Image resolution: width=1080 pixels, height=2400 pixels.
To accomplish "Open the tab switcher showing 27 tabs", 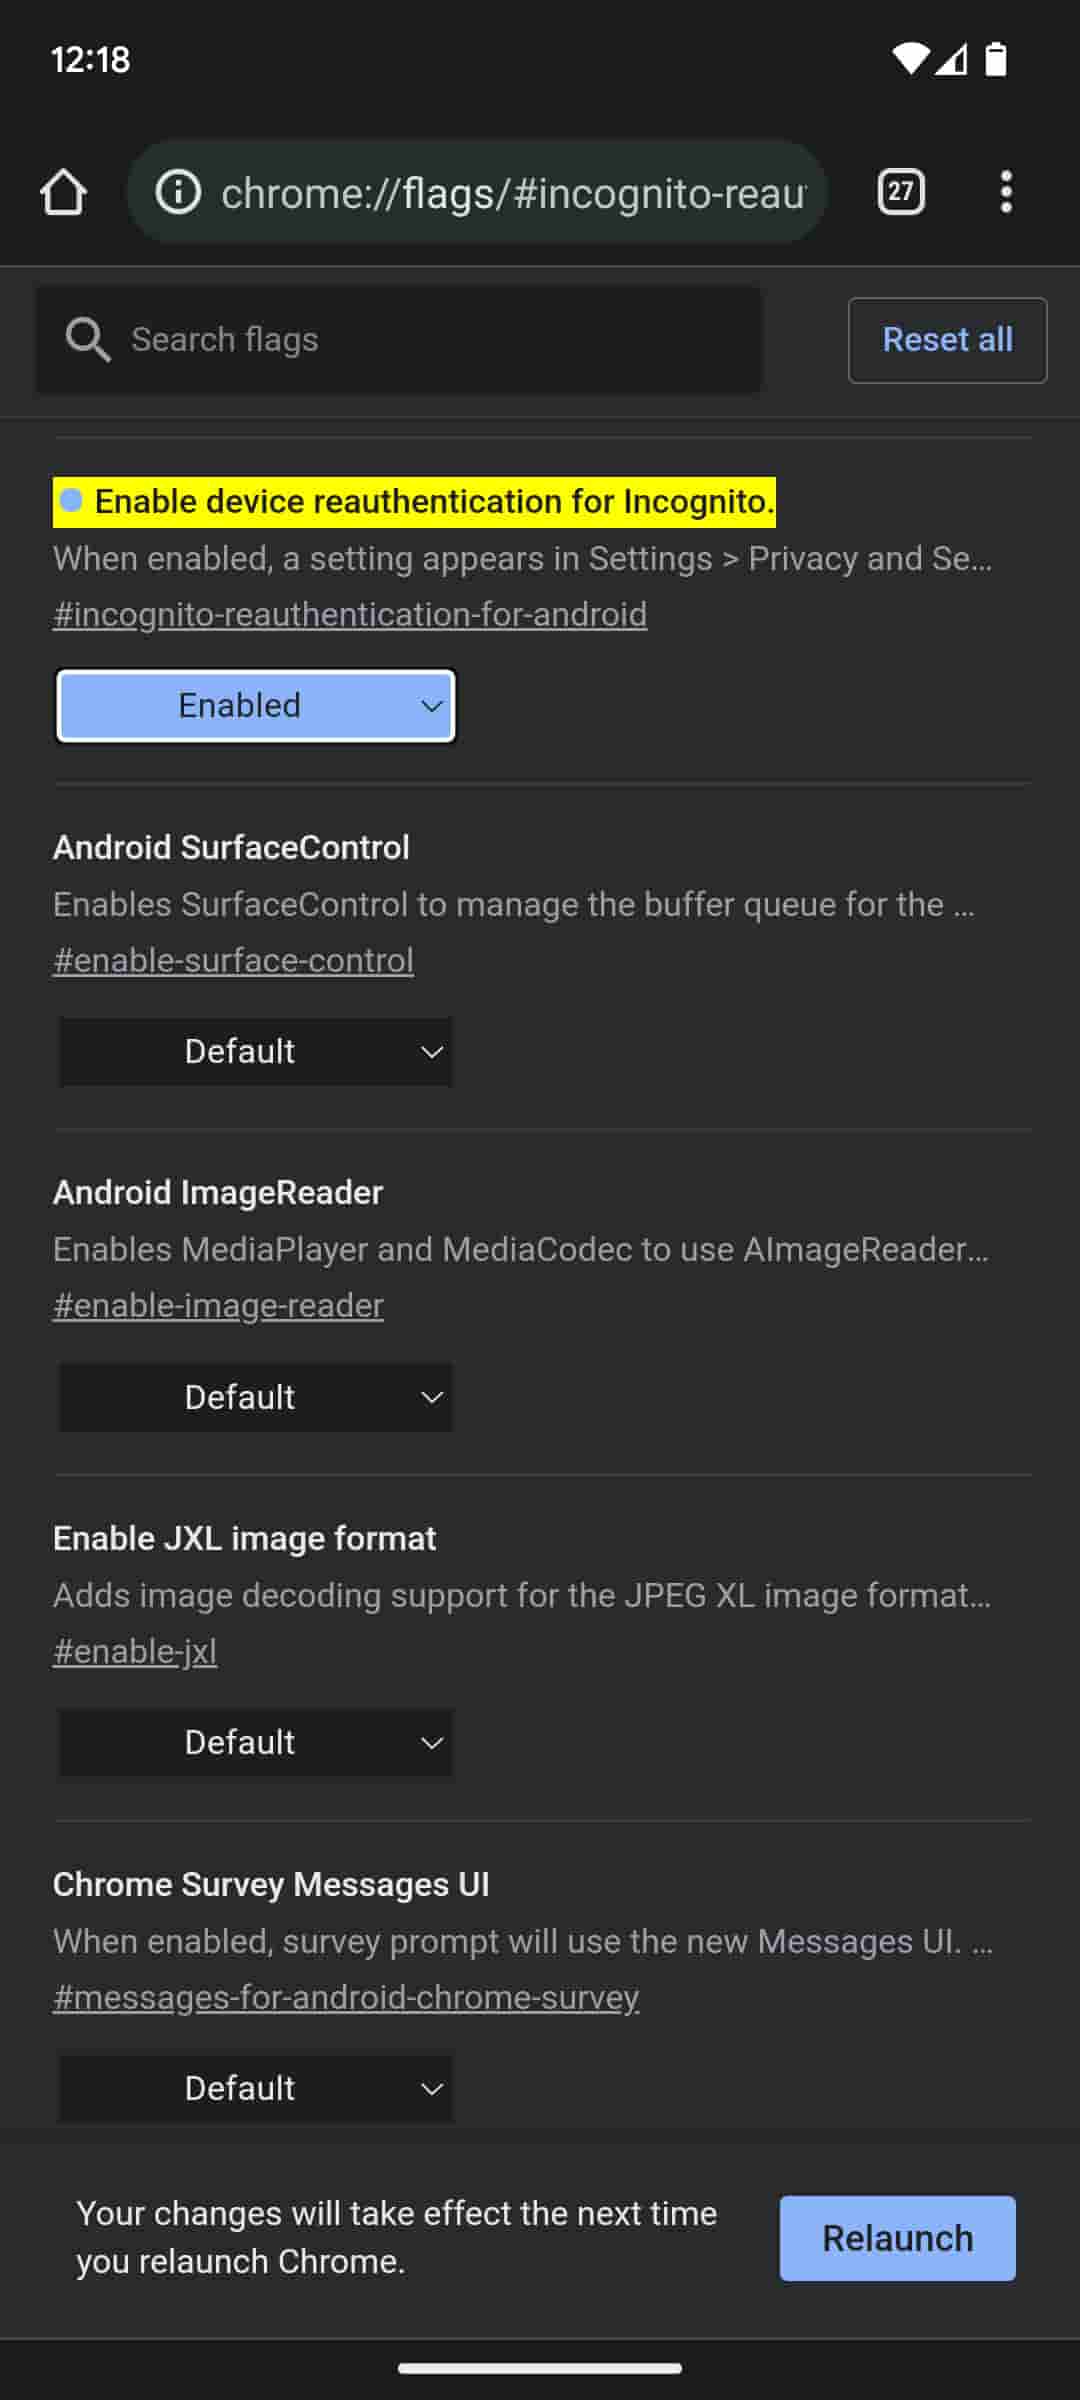I will click(x=900, y=192).
